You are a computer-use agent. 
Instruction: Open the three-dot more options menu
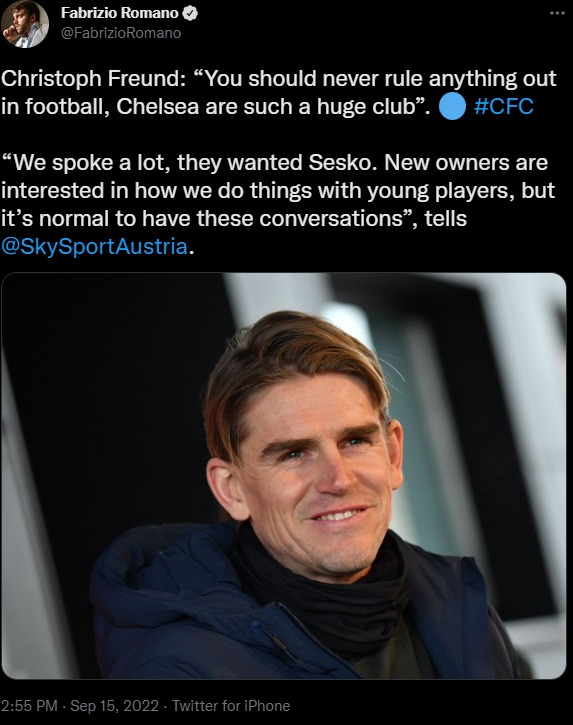557,13
